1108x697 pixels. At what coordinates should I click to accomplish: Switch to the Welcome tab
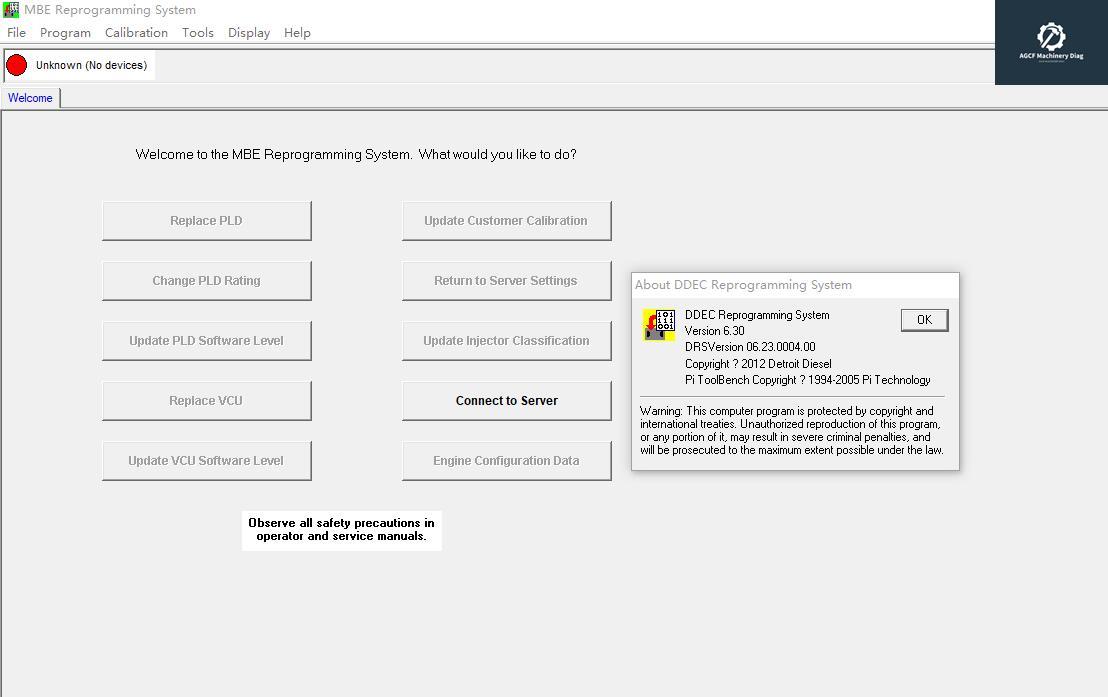29,97
